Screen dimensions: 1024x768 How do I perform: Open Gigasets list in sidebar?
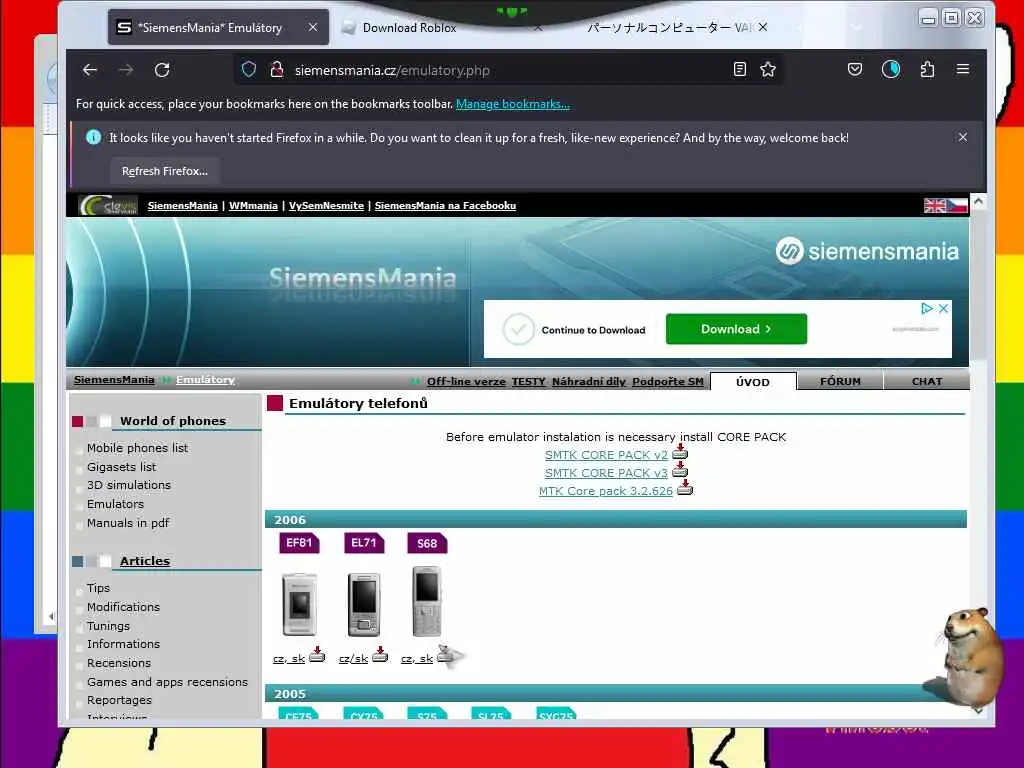121,467
